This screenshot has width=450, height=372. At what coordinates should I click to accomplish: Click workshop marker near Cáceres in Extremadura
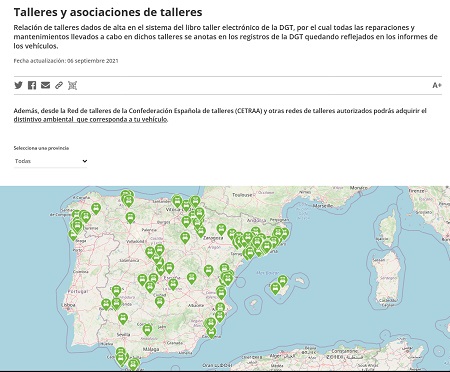pyautogui.click(x=116, y=291)
